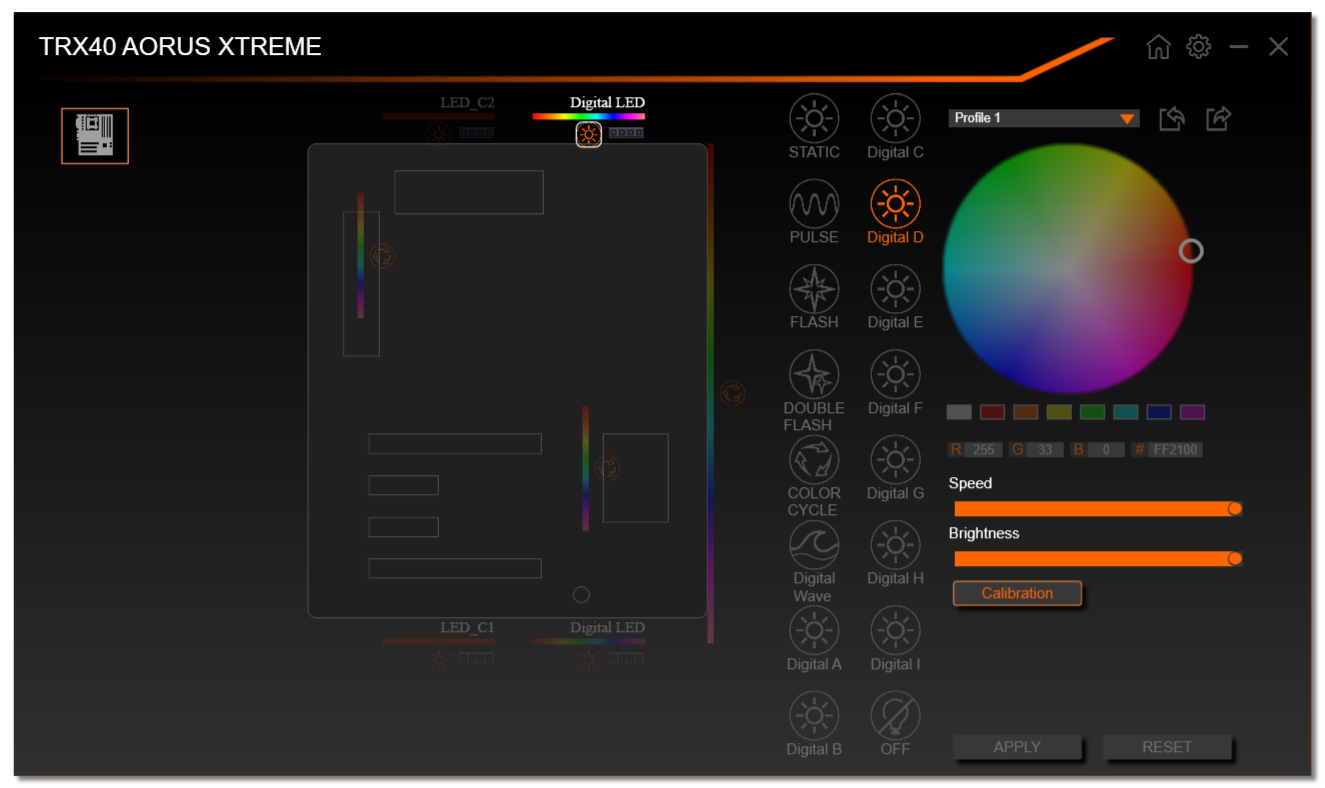Click the highlighted Digital D effect icon
The height and width of the screenshot is (788, 1325).
[895, 204]
